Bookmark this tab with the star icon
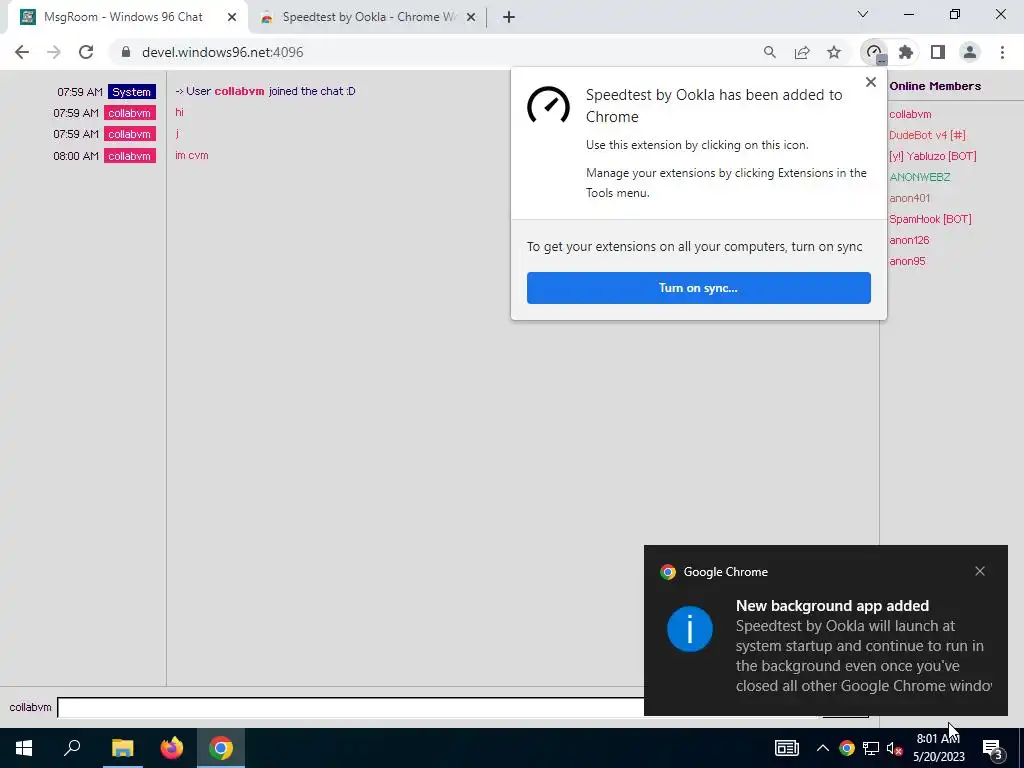This screenshot has width=1024, height=768. 834,52
